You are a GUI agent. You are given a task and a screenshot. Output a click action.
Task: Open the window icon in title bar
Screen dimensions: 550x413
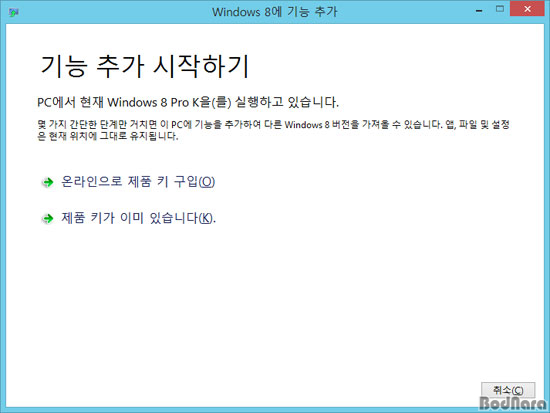click(x=14, y=13)
